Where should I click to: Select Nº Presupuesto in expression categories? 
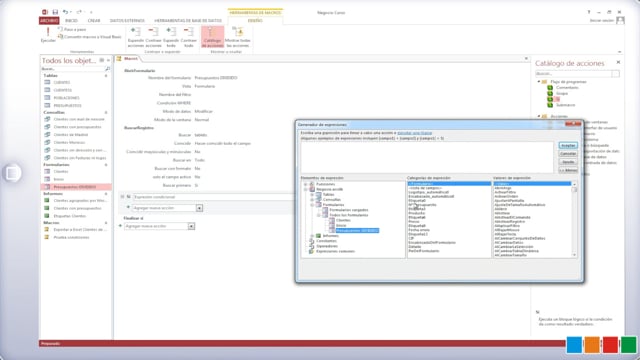coord(422,205)
